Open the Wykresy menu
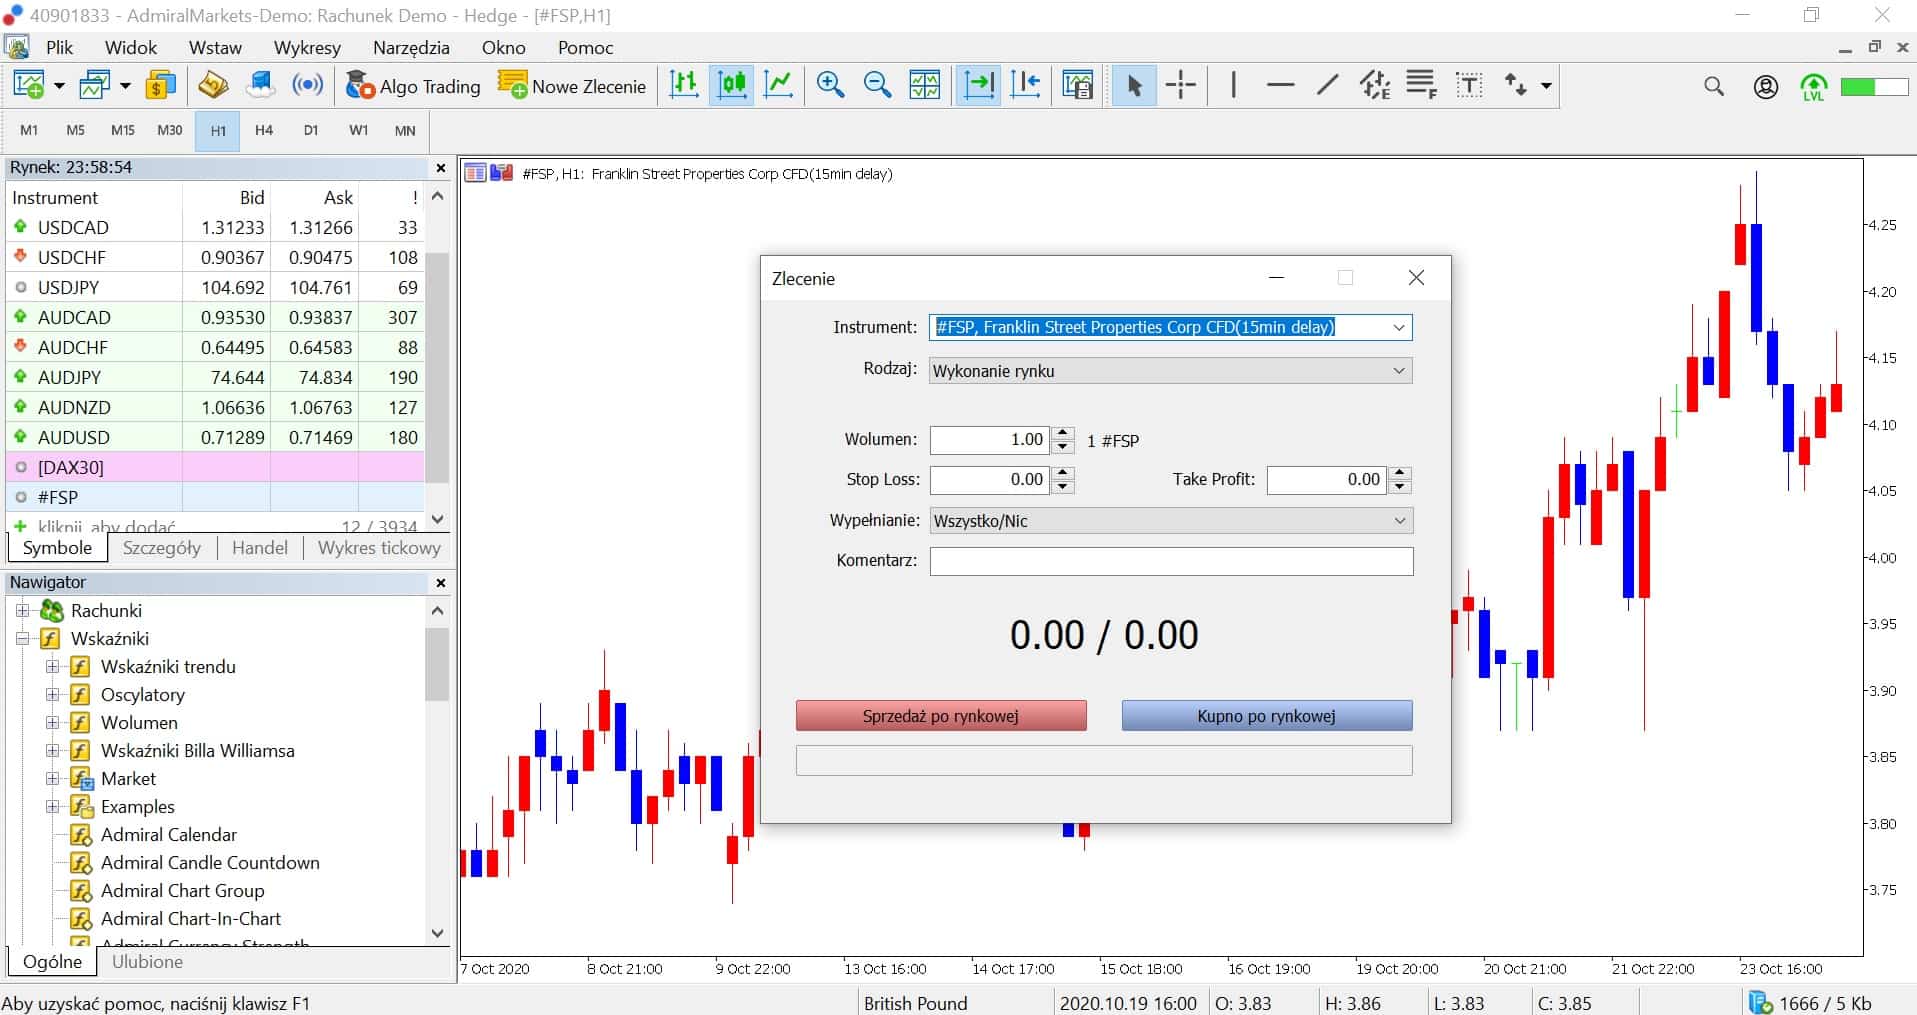Image resolution: width=1917 pixels, height=1015 pixels. click(307, 48)
